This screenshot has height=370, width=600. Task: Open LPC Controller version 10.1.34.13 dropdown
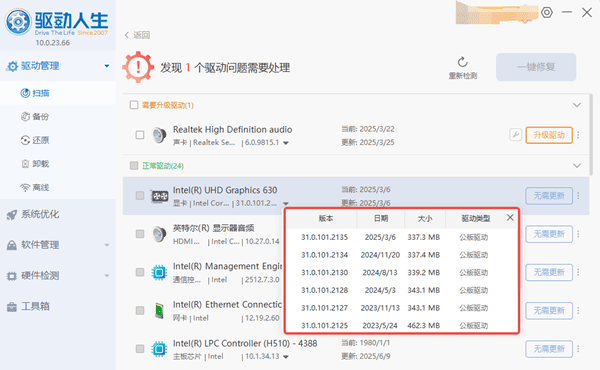click(x=286, y=357)
